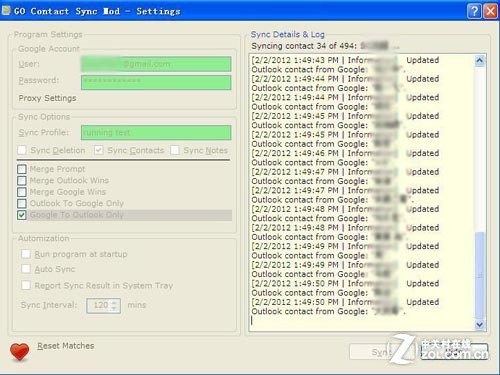Open the help question mark button
This screenshot has width=500, height=375.
click(x=474, y=11)
